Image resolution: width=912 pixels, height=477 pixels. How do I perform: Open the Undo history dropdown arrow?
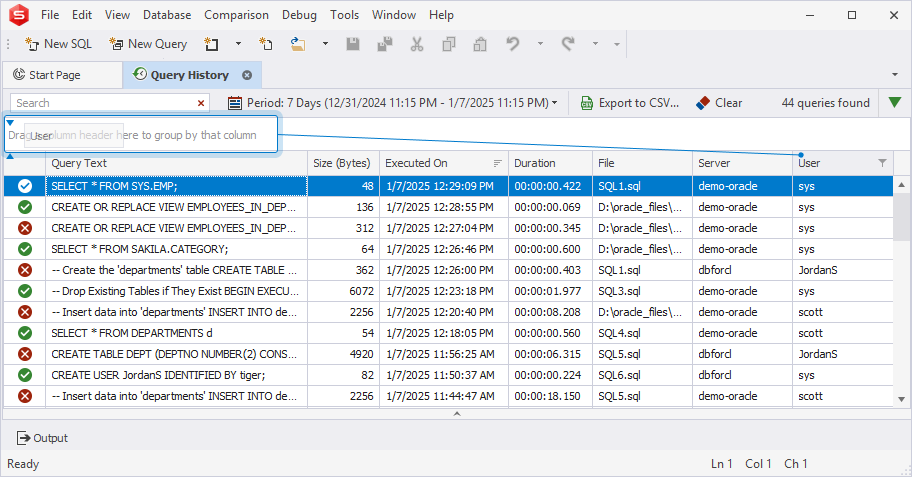tap(540, 44)
